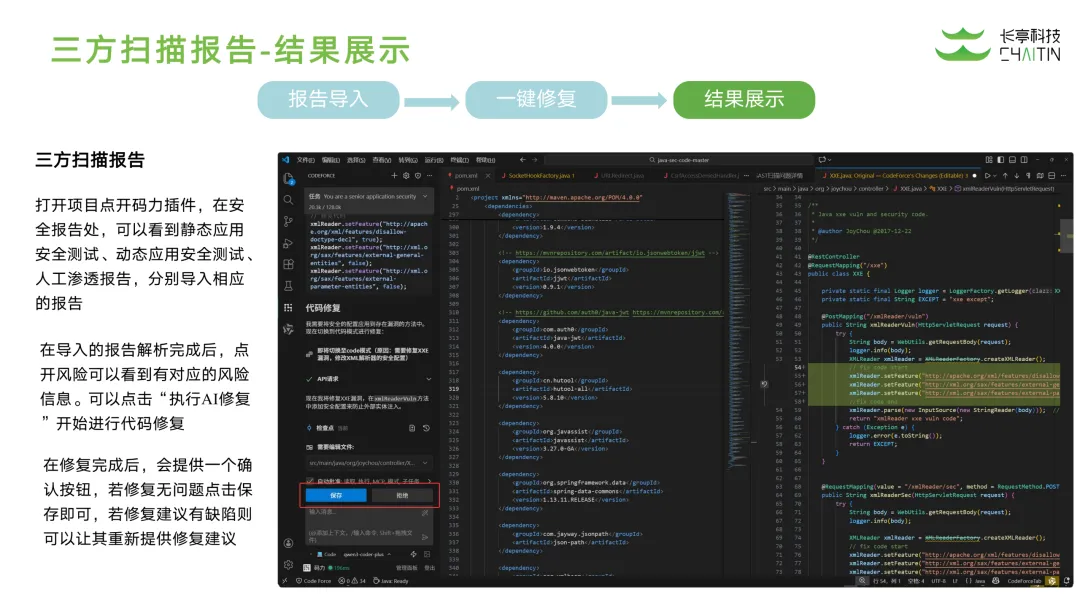Viewport: 1080px width, 608px height.
Task: Open the run button dropdown arrow in editor toolbar
Action: point(995,176)
